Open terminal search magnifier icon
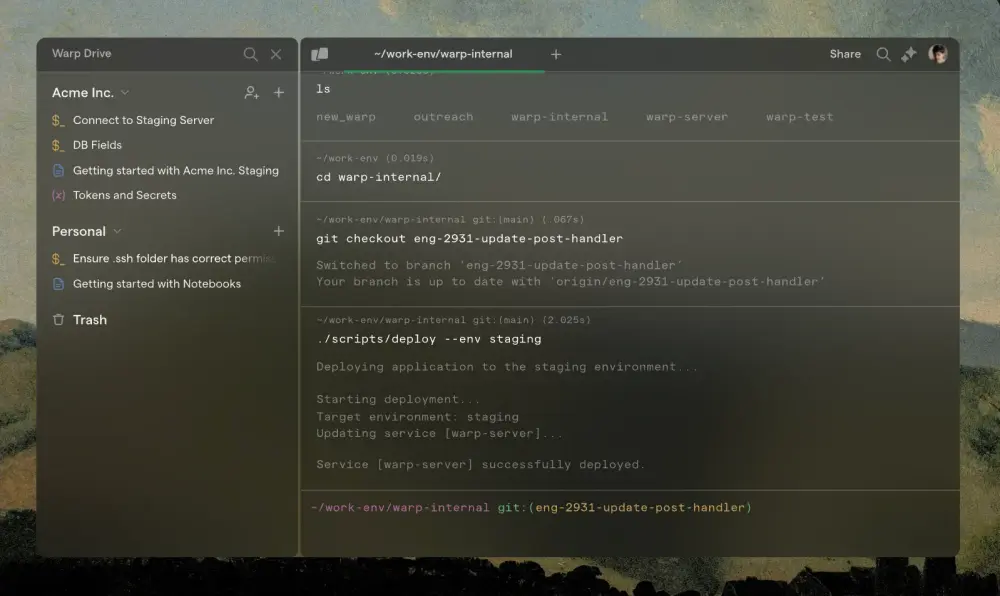1000x596 pixels. pos(883,54)
